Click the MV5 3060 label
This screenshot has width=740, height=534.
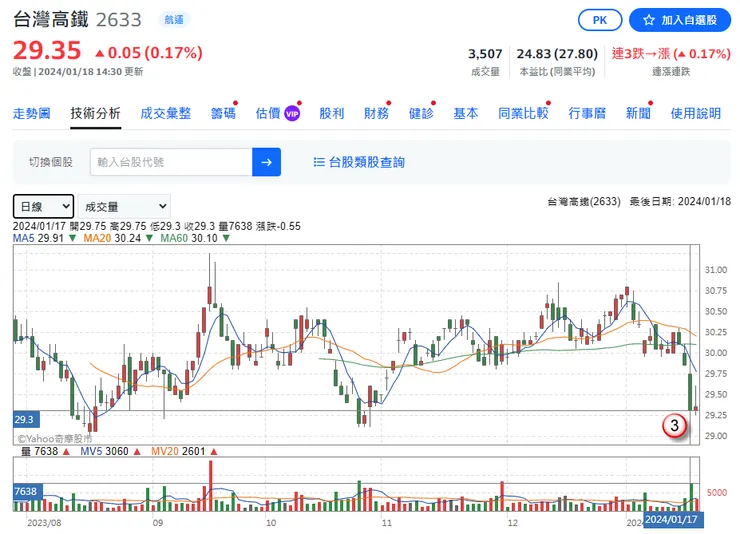click(x=104, y=451)
